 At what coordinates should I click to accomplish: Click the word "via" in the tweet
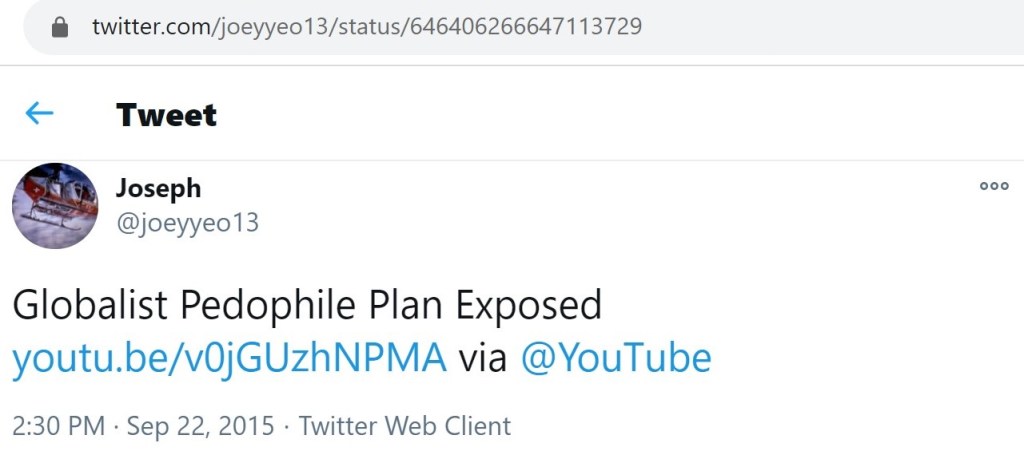click(x=483, y=357)
